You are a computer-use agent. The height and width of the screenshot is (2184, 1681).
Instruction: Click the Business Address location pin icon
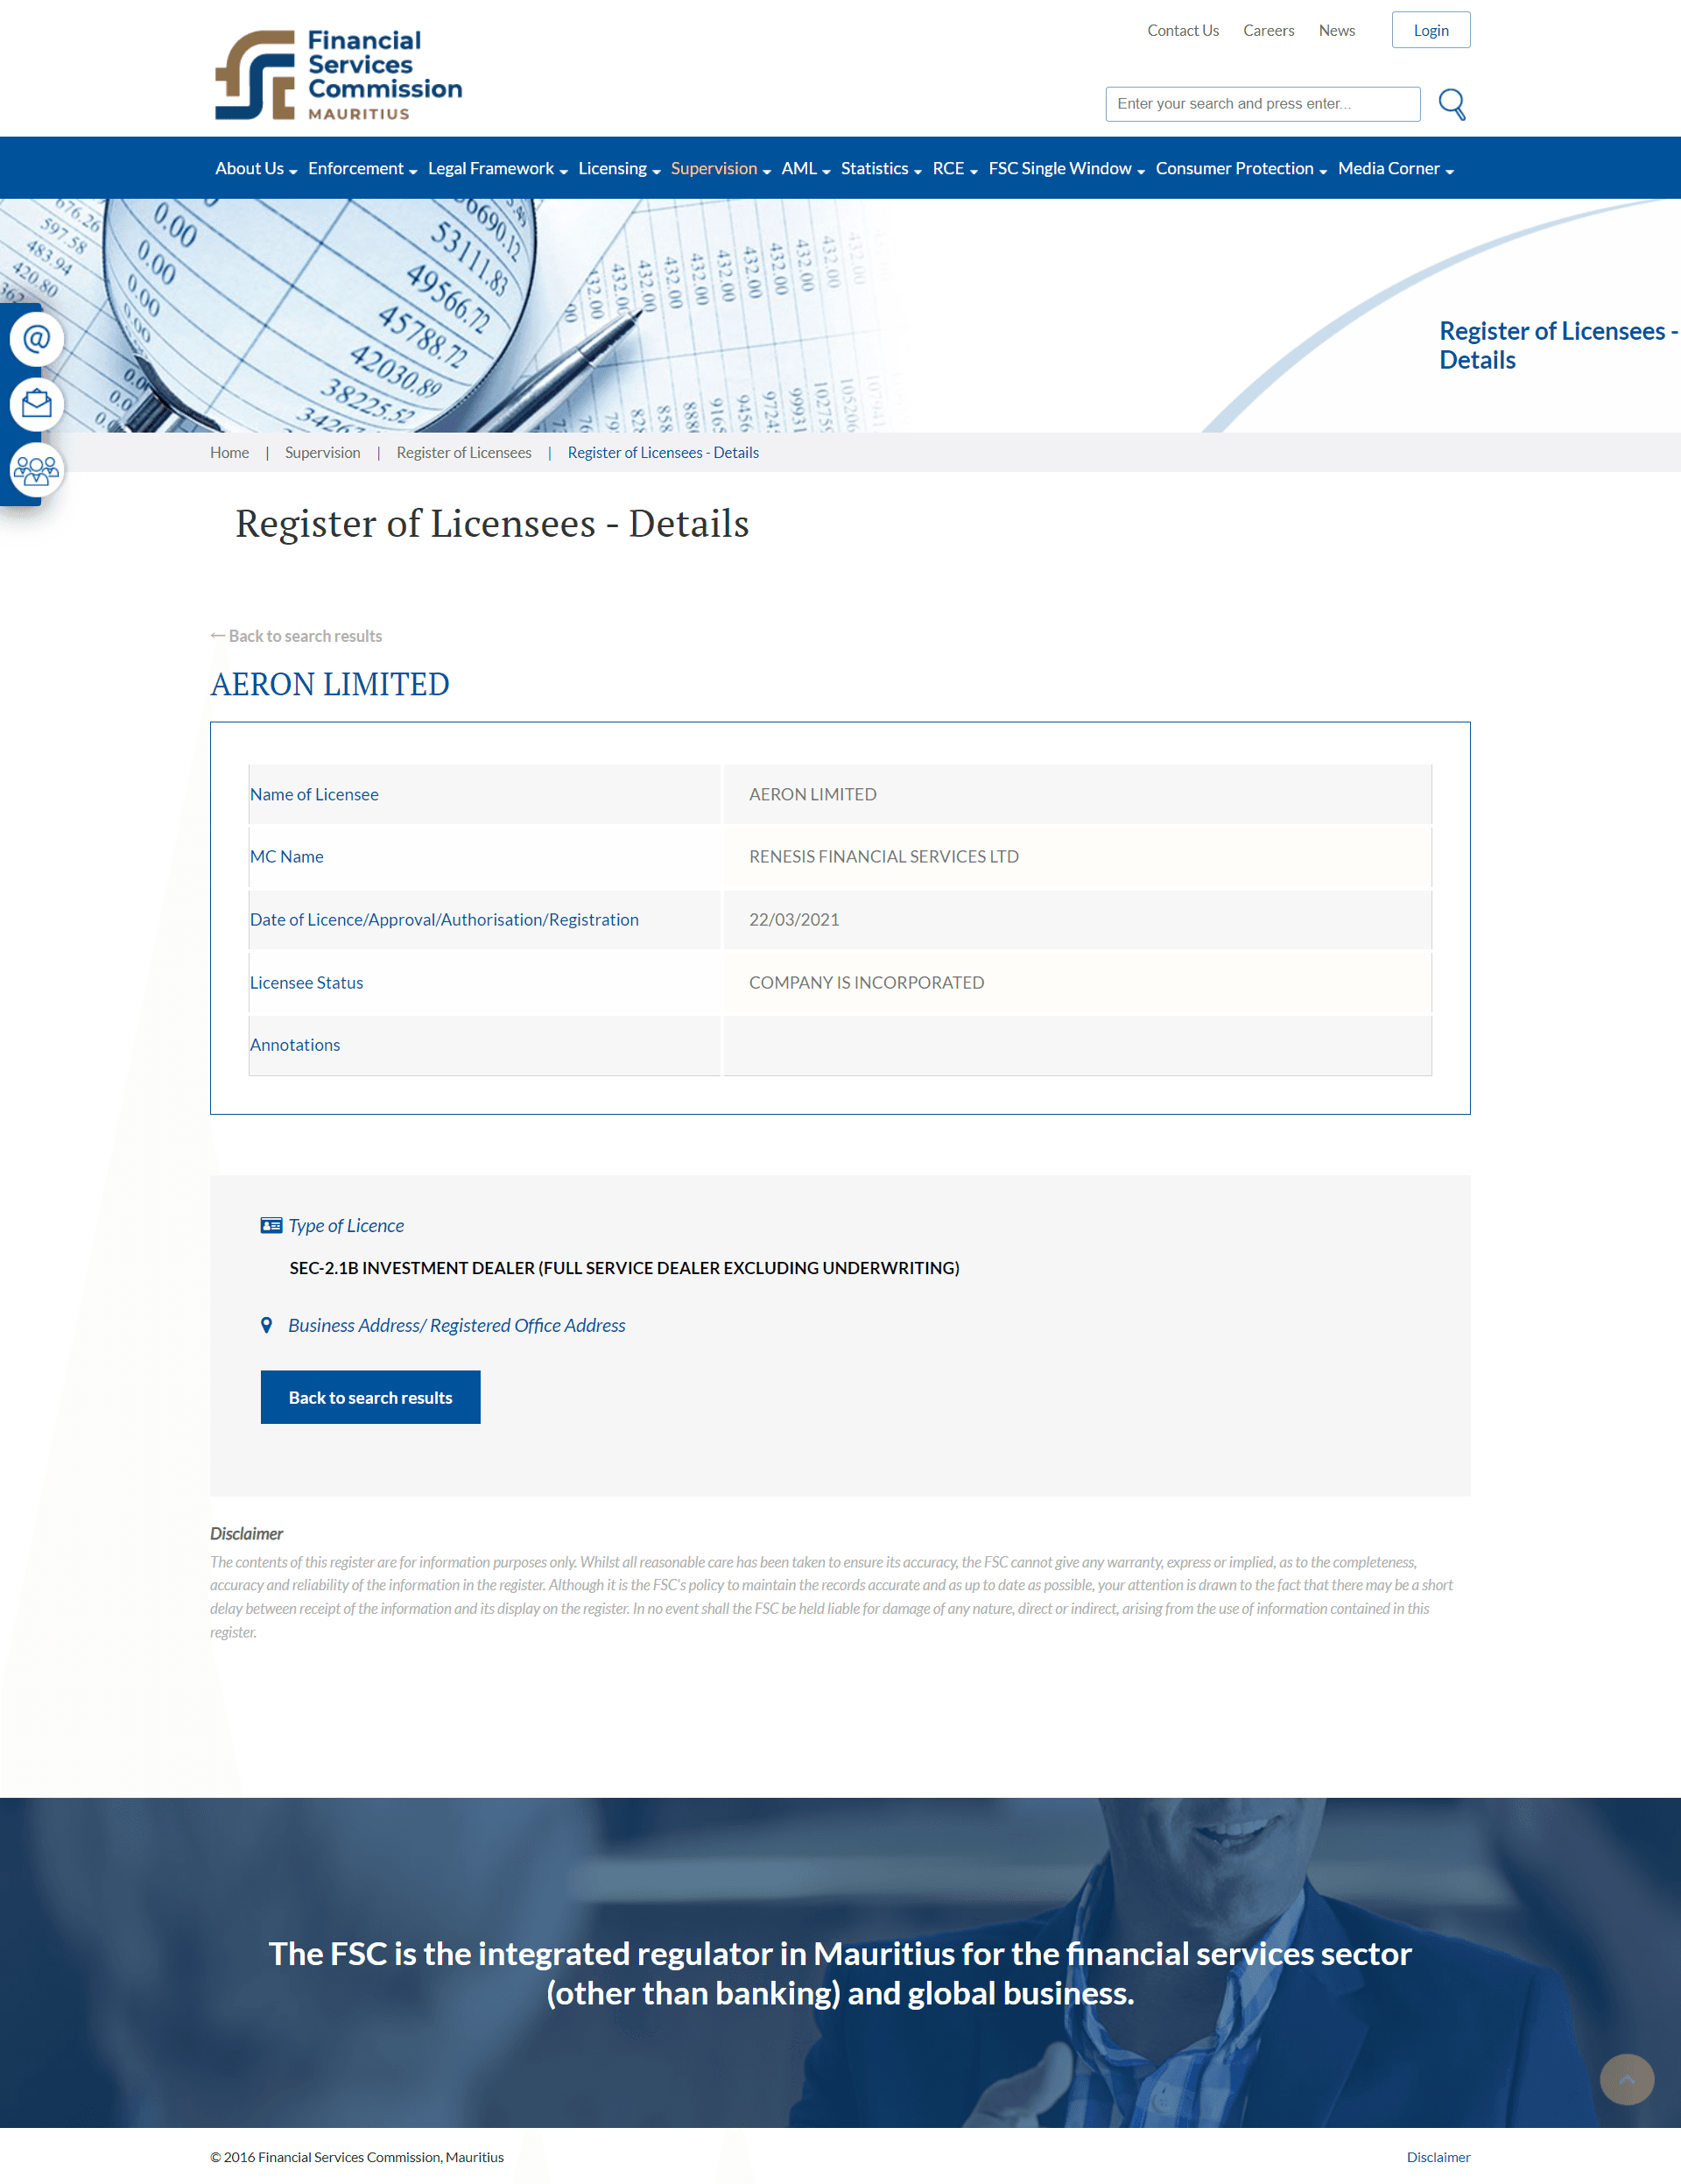(266, 1325)
